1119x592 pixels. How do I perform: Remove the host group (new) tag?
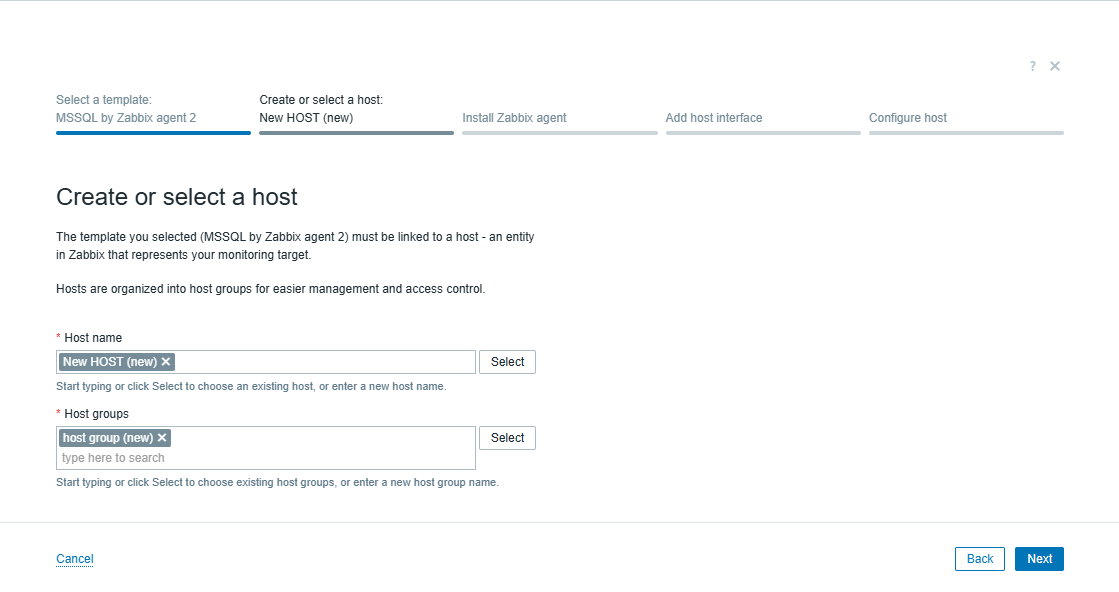[162, 438]
